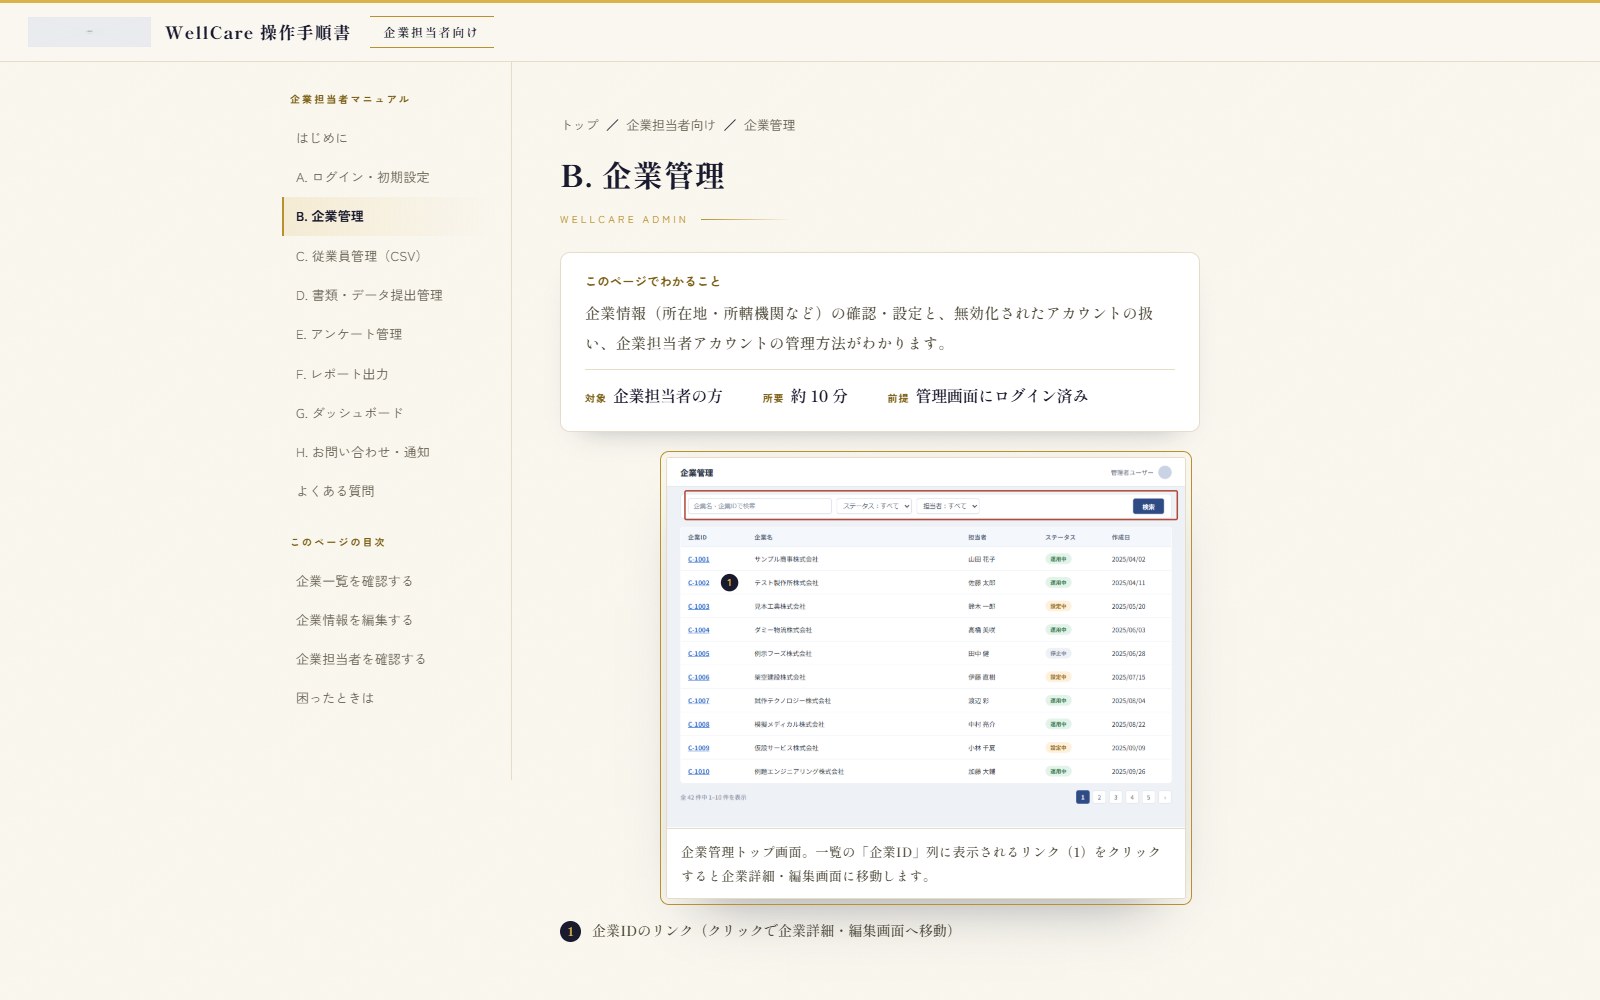Click status badge in C-1005 row
The height and width of the screenshot is (1000, 1600).
tap(1058, 654)
